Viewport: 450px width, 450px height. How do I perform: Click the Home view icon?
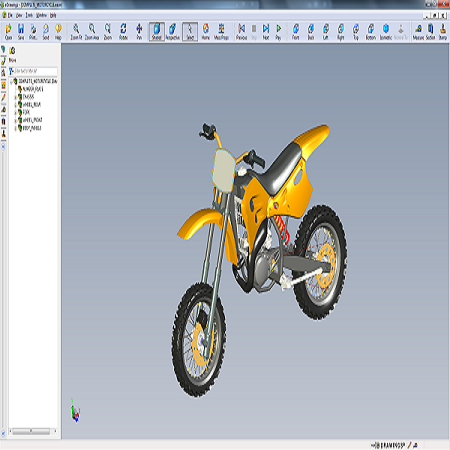[x=206, y=32]
